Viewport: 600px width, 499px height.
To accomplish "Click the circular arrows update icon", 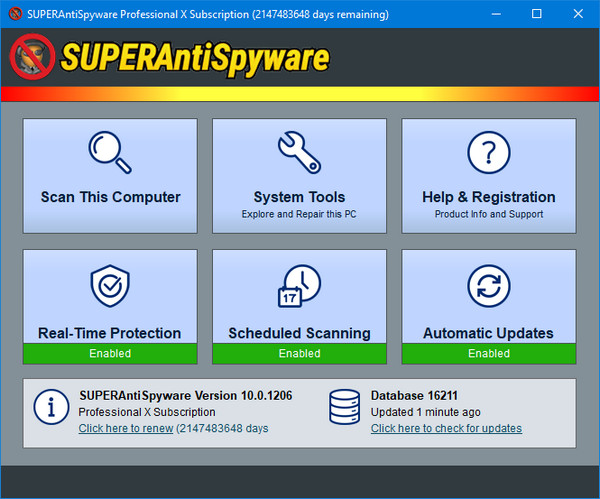I will click(489, 288).
